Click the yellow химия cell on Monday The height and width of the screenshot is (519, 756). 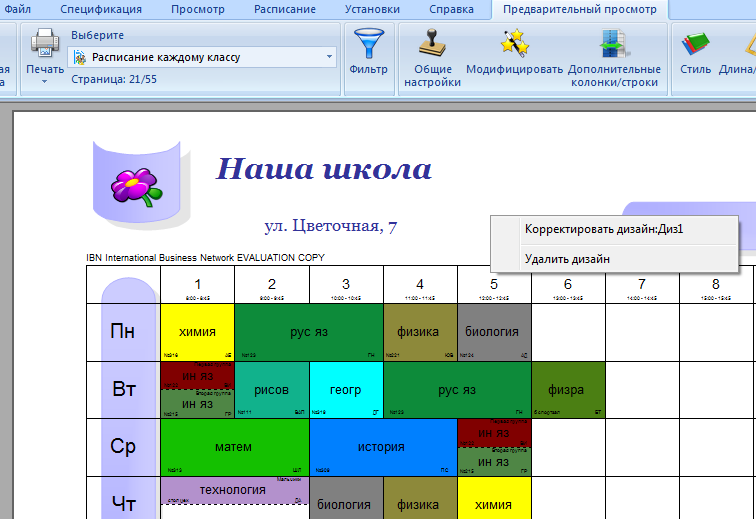[x=197, y=331]
